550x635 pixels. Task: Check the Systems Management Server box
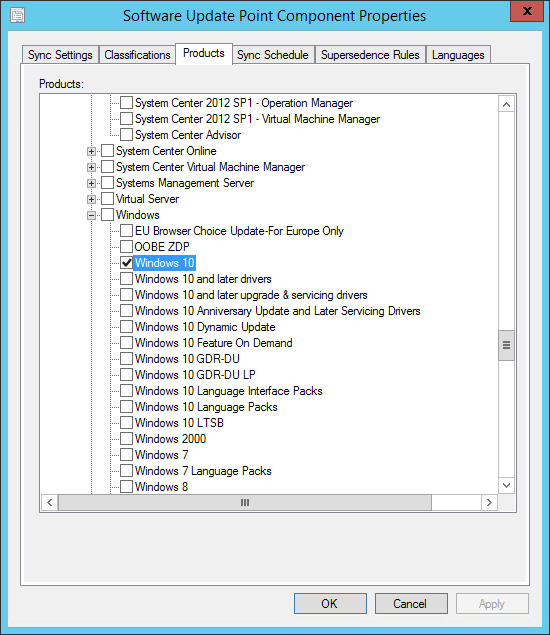tap(107, 183)
